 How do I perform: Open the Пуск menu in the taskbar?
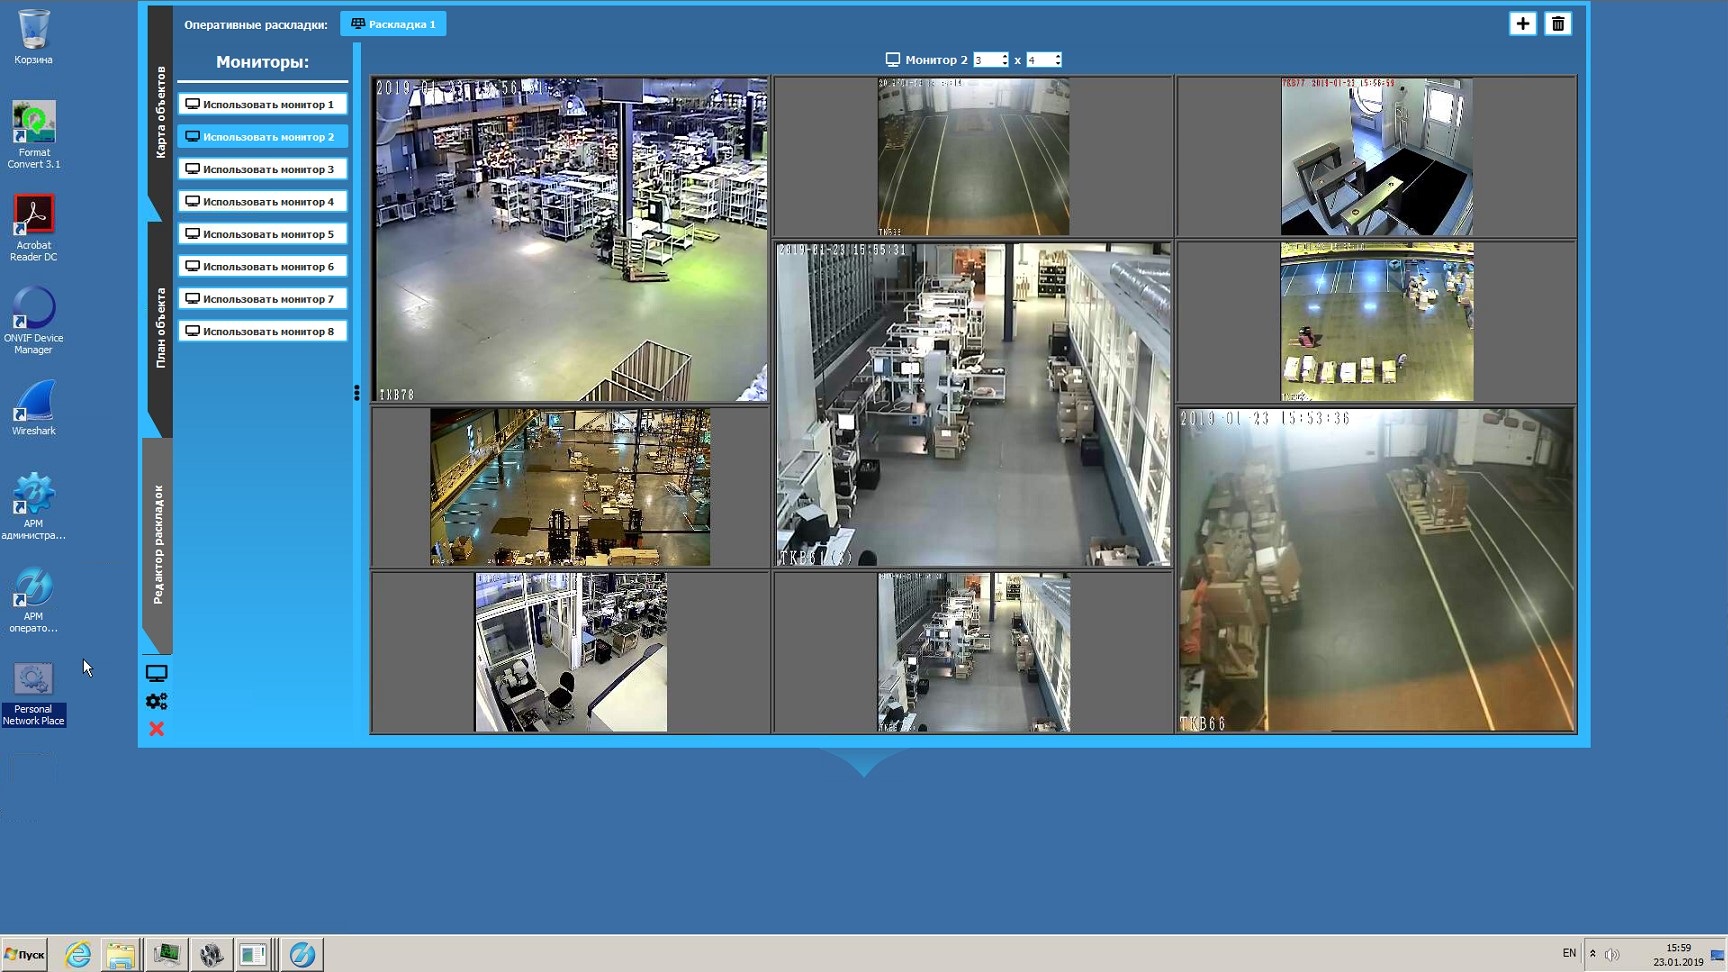click(x=26, y=954)
